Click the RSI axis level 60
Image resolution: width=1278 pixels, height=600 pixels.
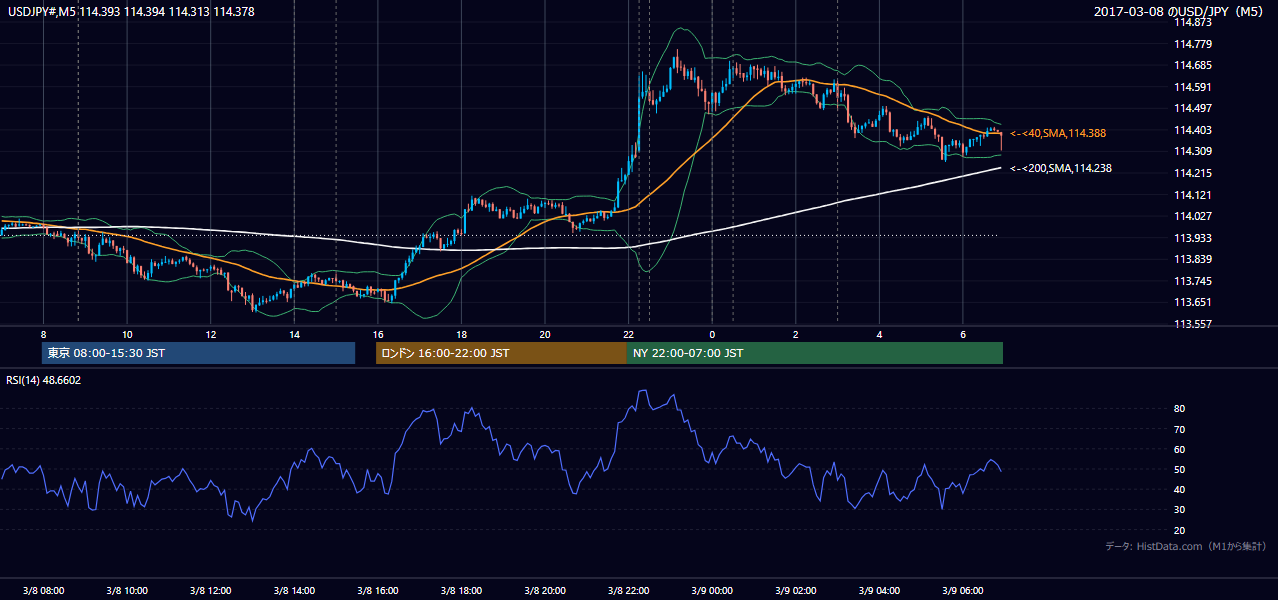pos(1179,449)
